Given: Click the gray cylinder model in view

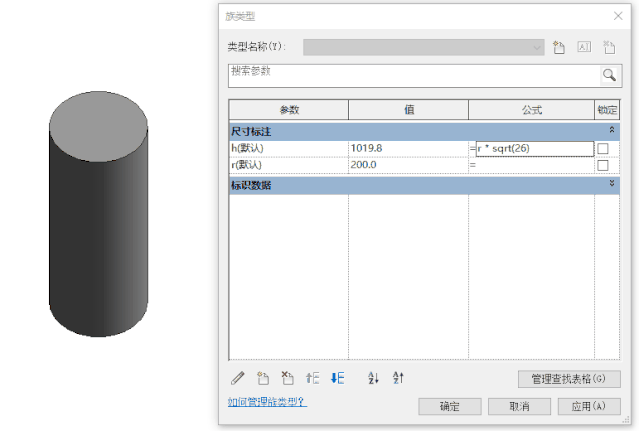Looking at the screenshot, I should click(98, 214).
